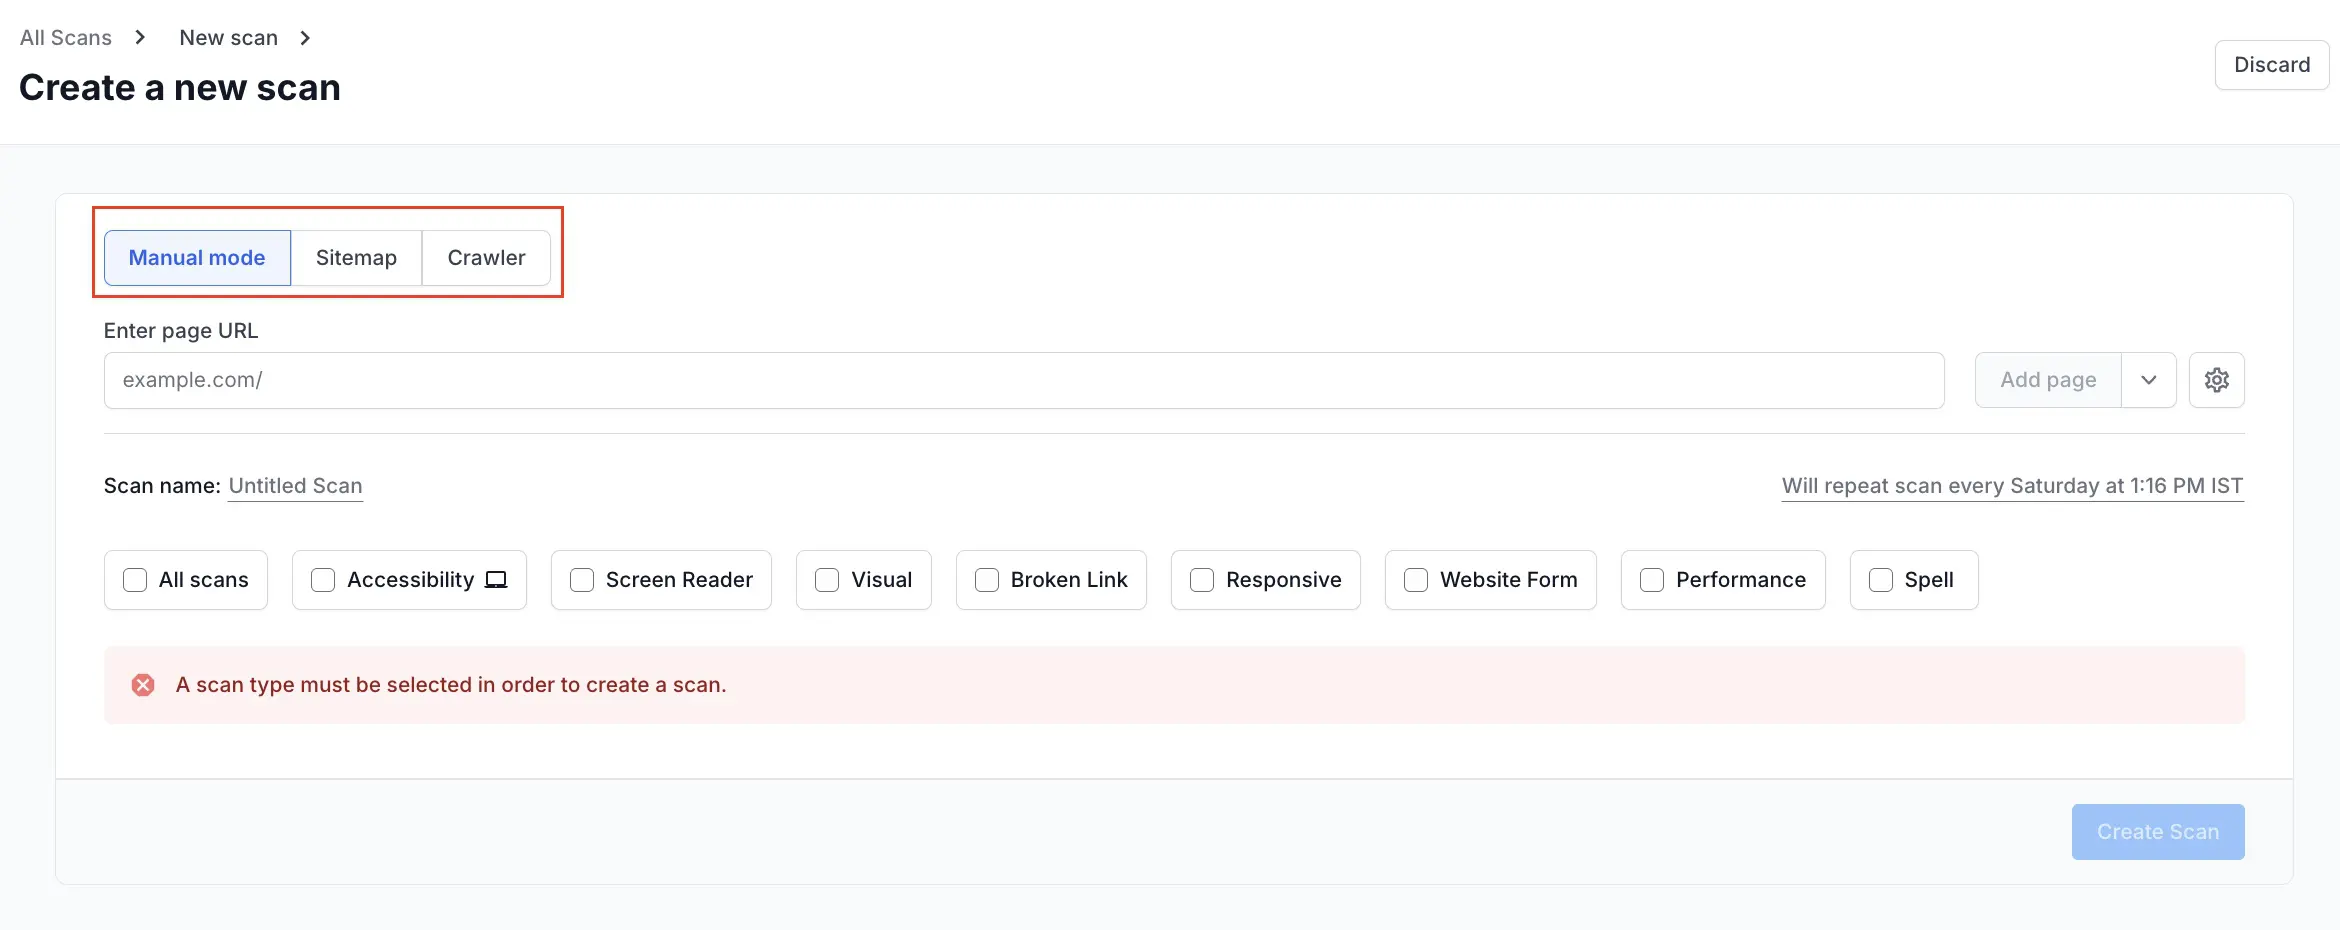The image size is (2340, 930).
Task: Select the Visual scan checkbox
Action: pos(827,580)
